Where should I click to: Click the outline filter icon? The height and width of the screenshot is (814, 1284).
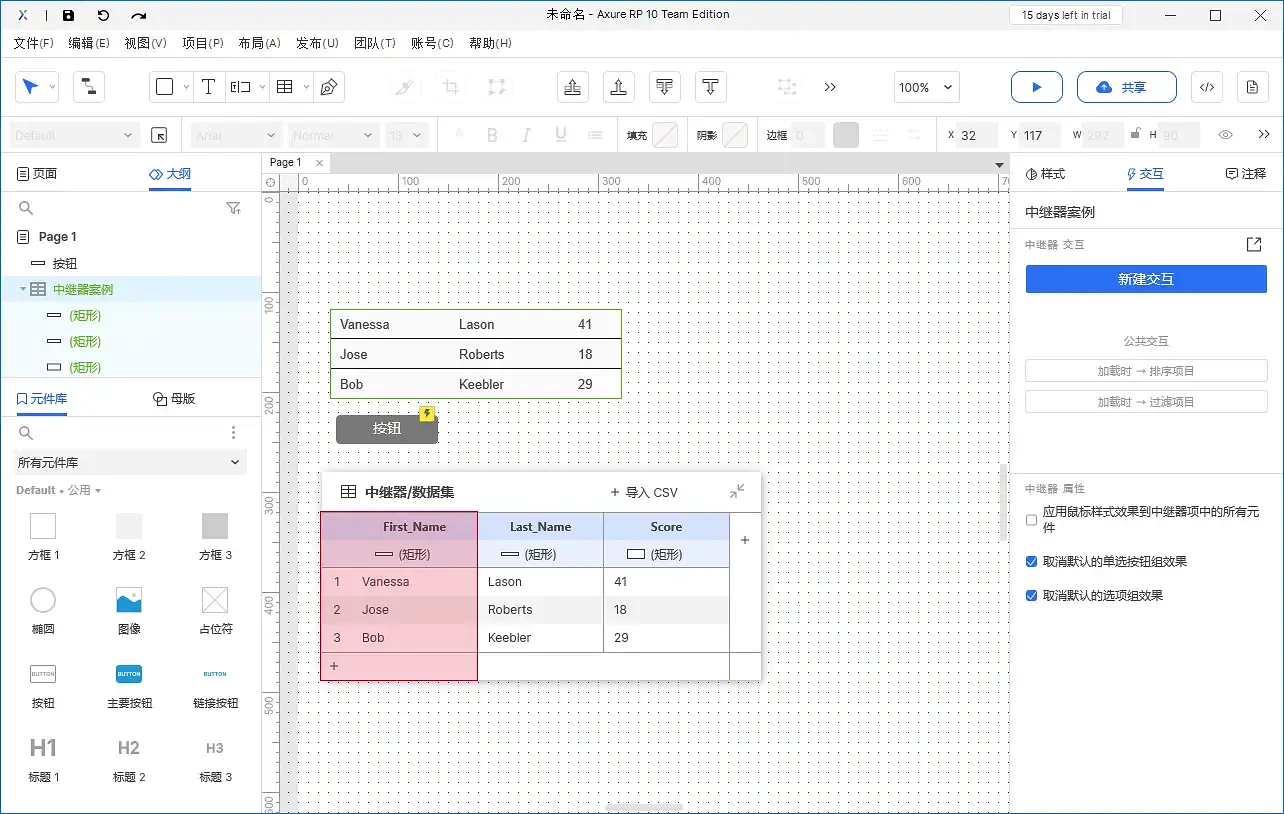(x=233, y=208)
